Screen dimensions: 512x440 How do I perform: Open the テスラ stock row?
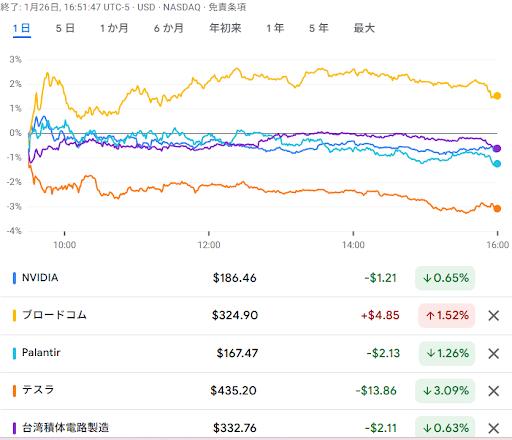coord(256,391)
